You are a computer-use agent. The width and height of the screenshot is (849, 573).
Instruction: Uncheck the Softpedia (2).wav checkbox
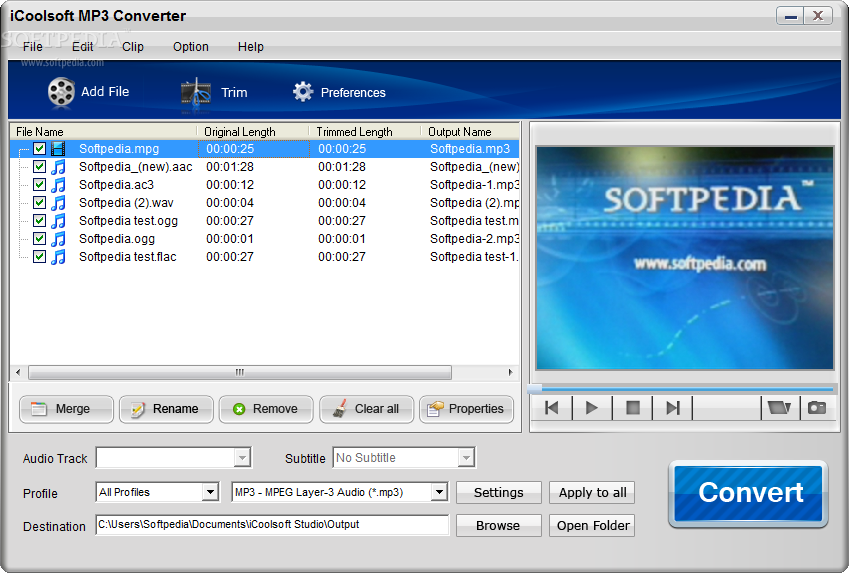click(x=40, y=202)
